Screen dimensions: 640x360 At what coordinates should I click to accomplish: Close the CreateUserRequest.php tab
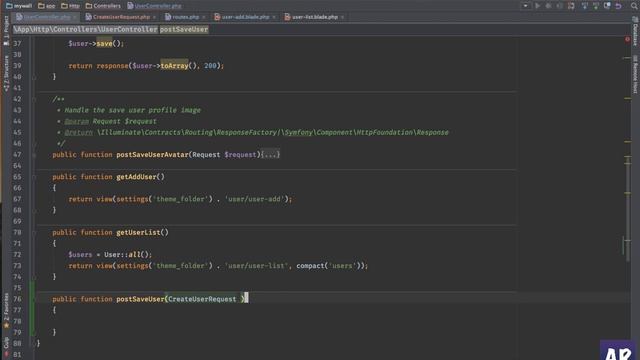tap(154, 17)
